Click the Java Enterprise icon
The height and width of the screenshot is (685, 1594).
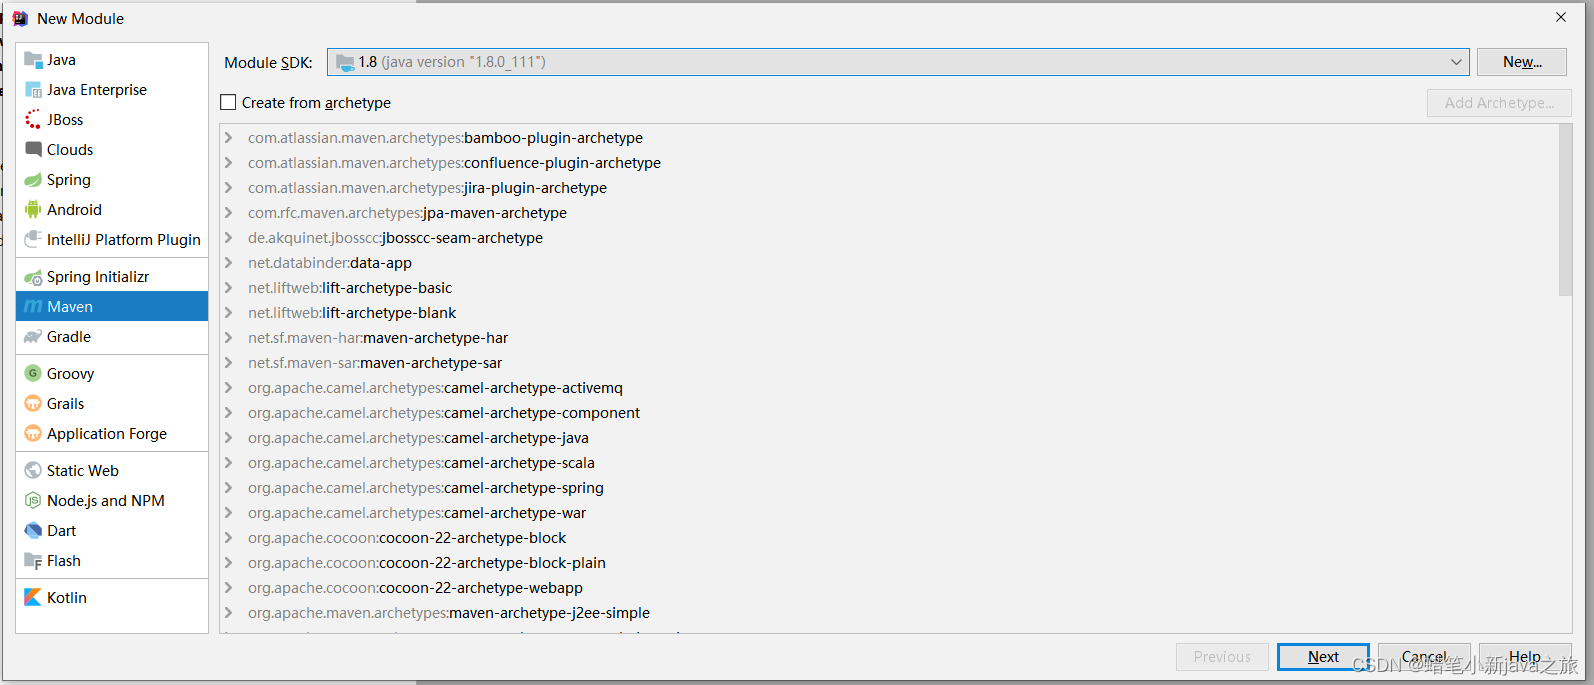click(33, 90)
